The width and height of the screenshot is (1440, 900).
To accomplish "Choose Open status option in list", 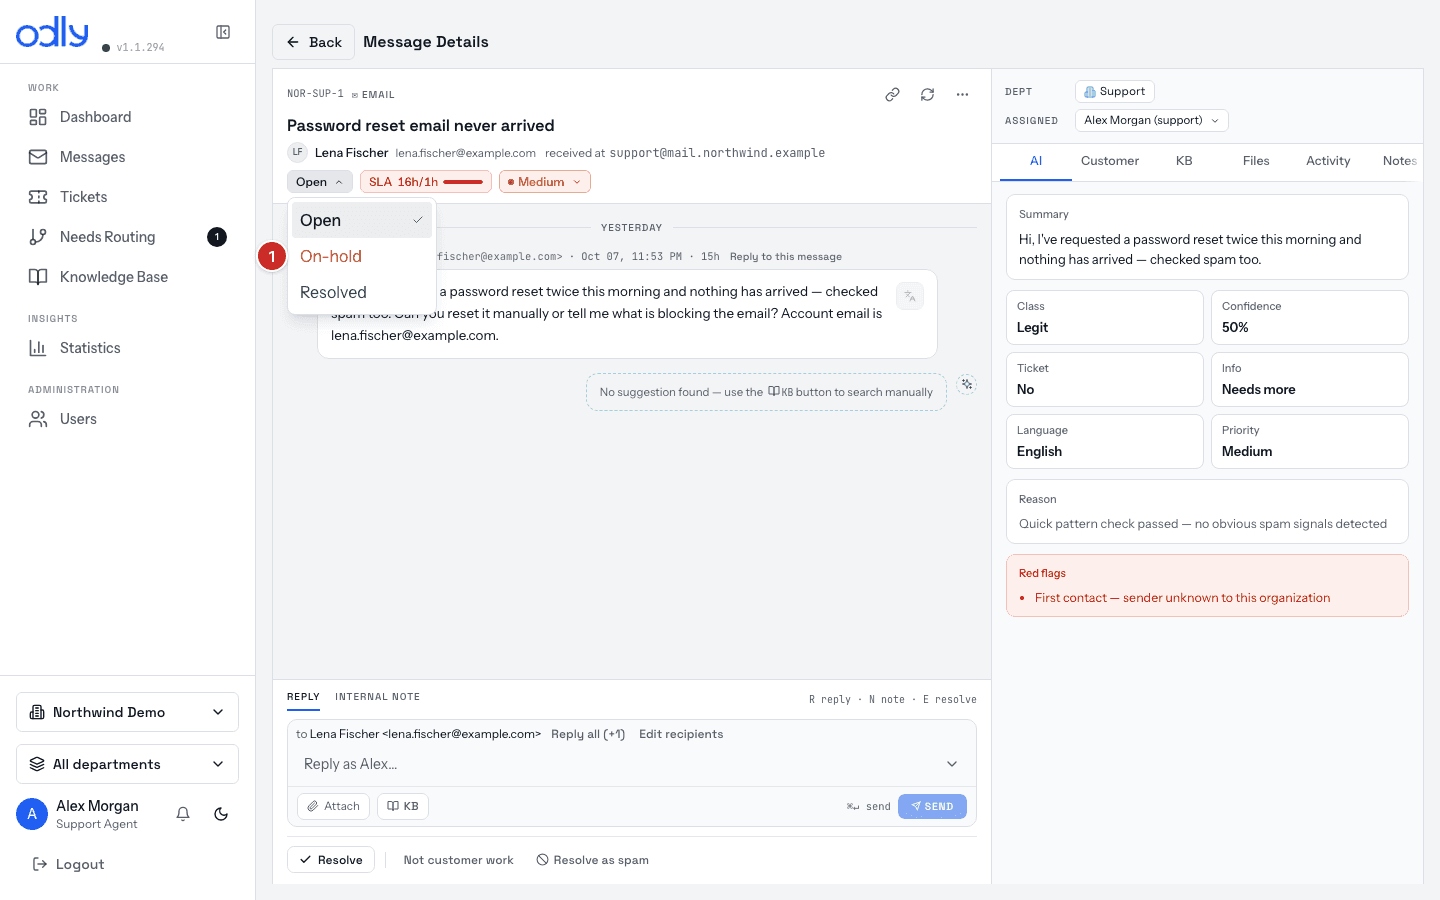I will pos(362,220).
